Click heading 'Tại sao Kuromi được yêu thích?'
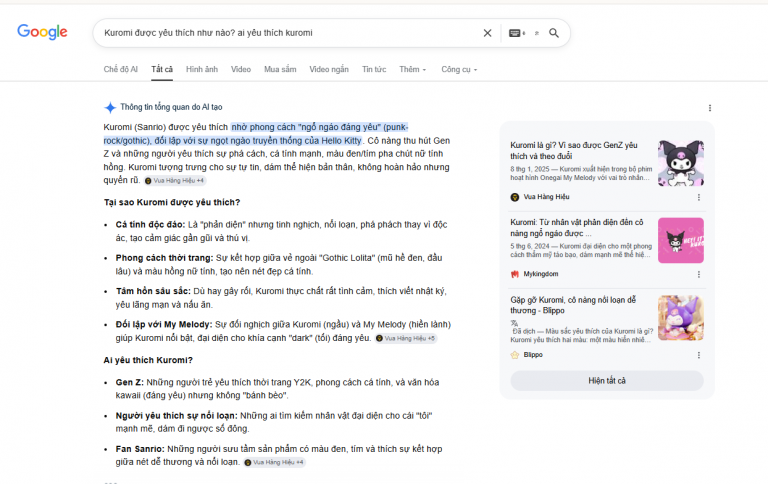Screen dimensions: 768x484 click(171, 202)
